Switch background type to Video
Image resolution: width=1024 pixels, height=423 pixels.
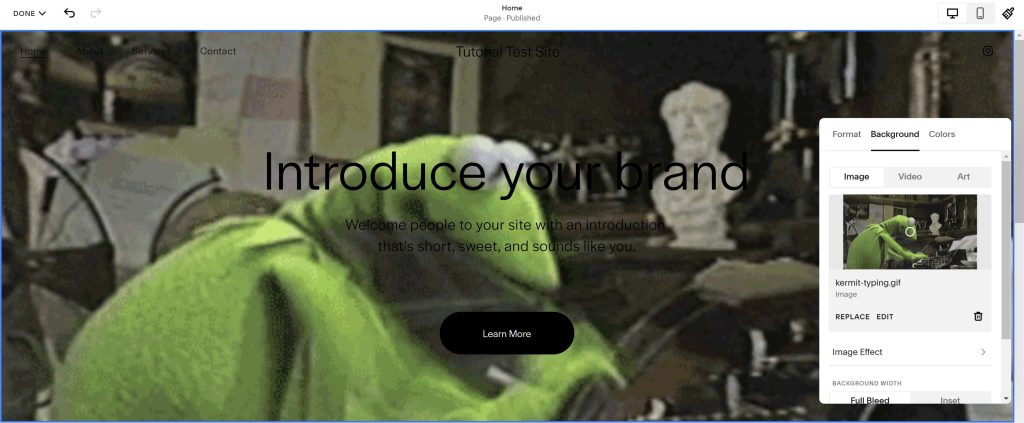click(910, 177)
